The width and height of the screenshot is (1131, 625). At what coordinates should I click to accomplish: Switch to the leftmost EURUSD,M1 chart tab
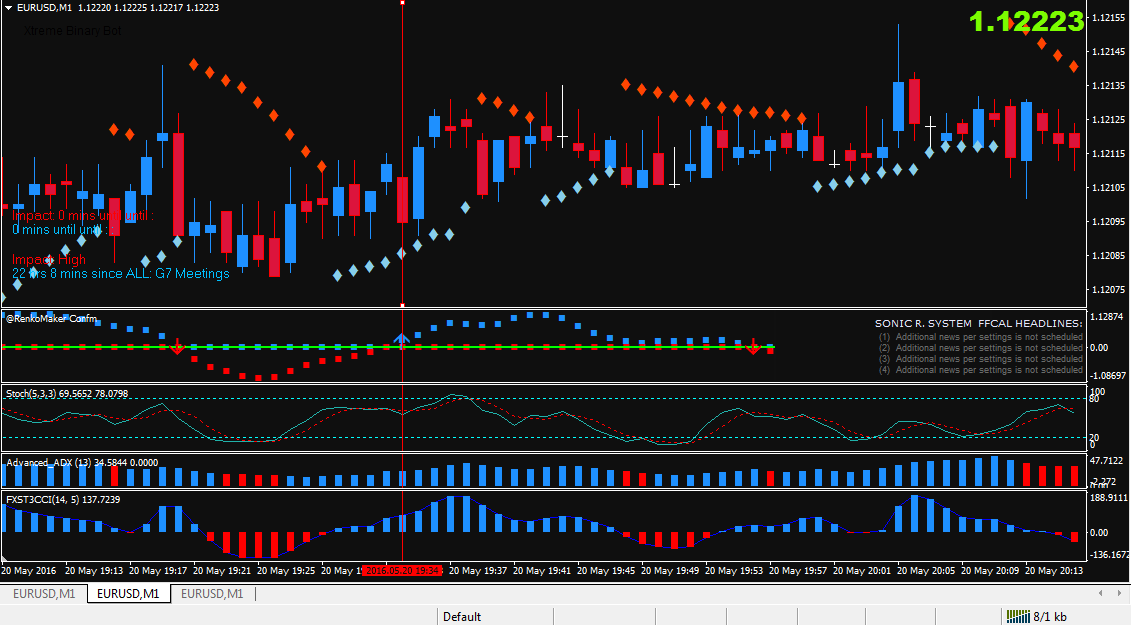point(44,594)
